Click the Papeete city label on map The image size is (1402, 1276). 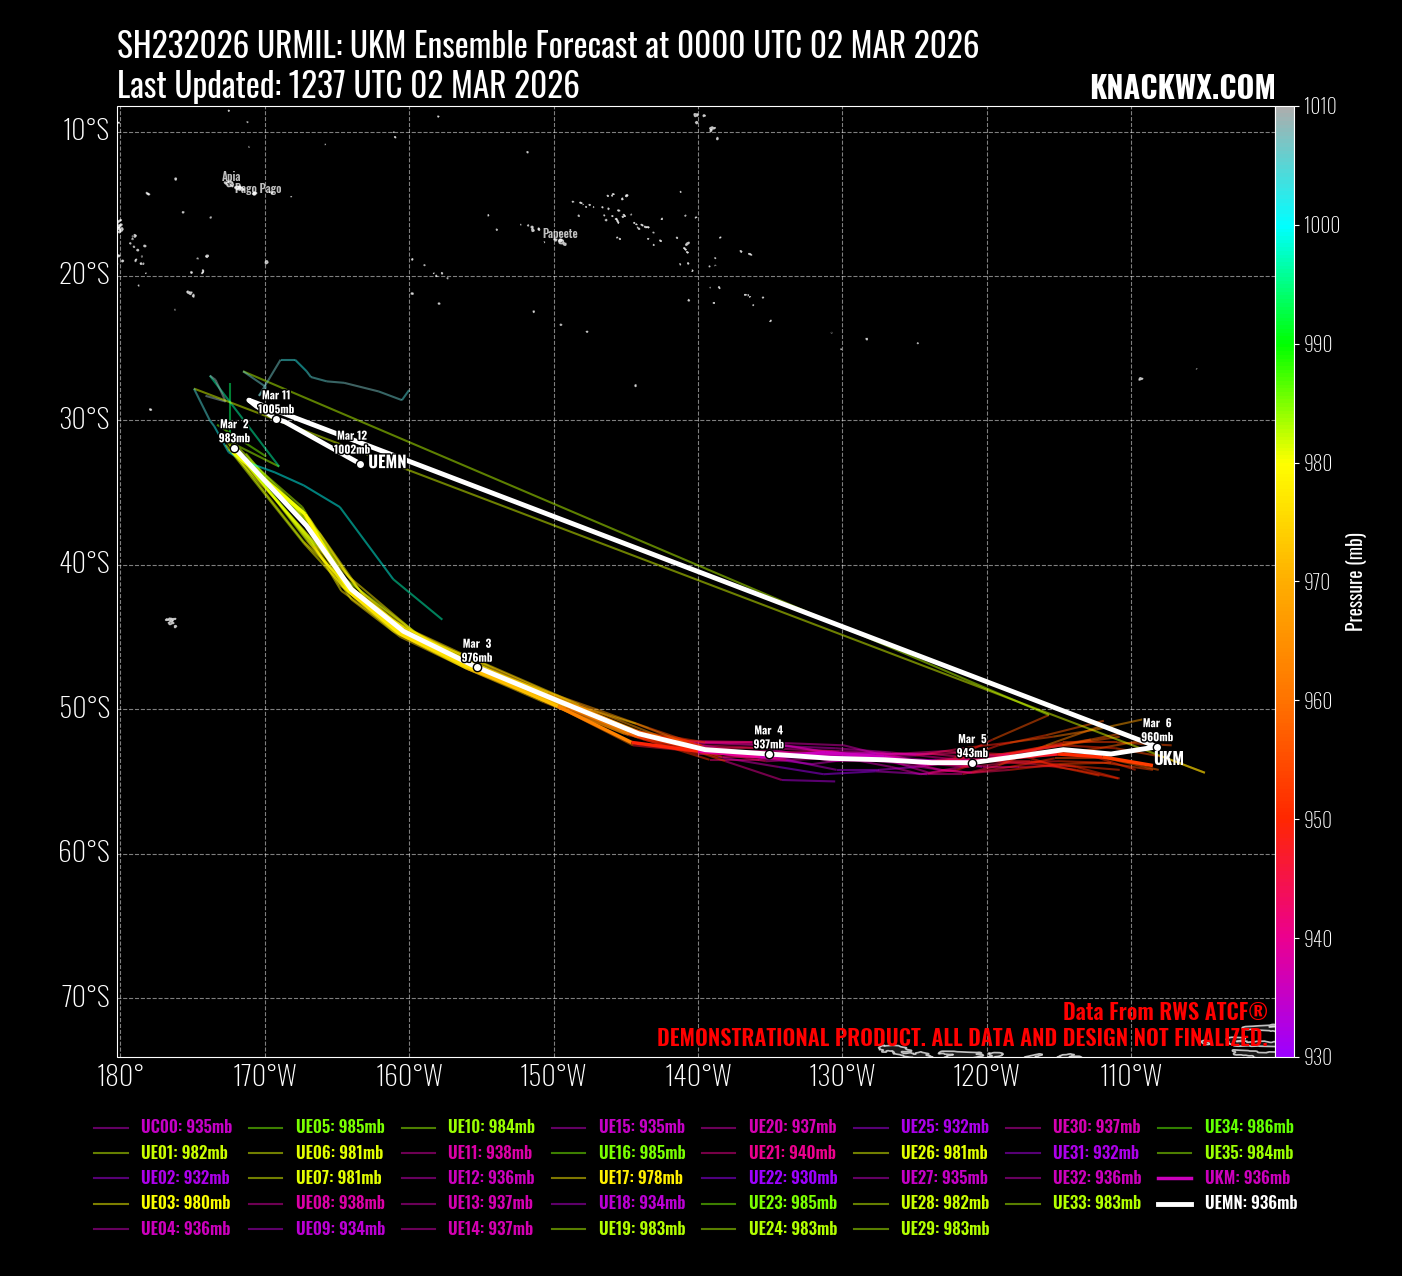[560, 234]
